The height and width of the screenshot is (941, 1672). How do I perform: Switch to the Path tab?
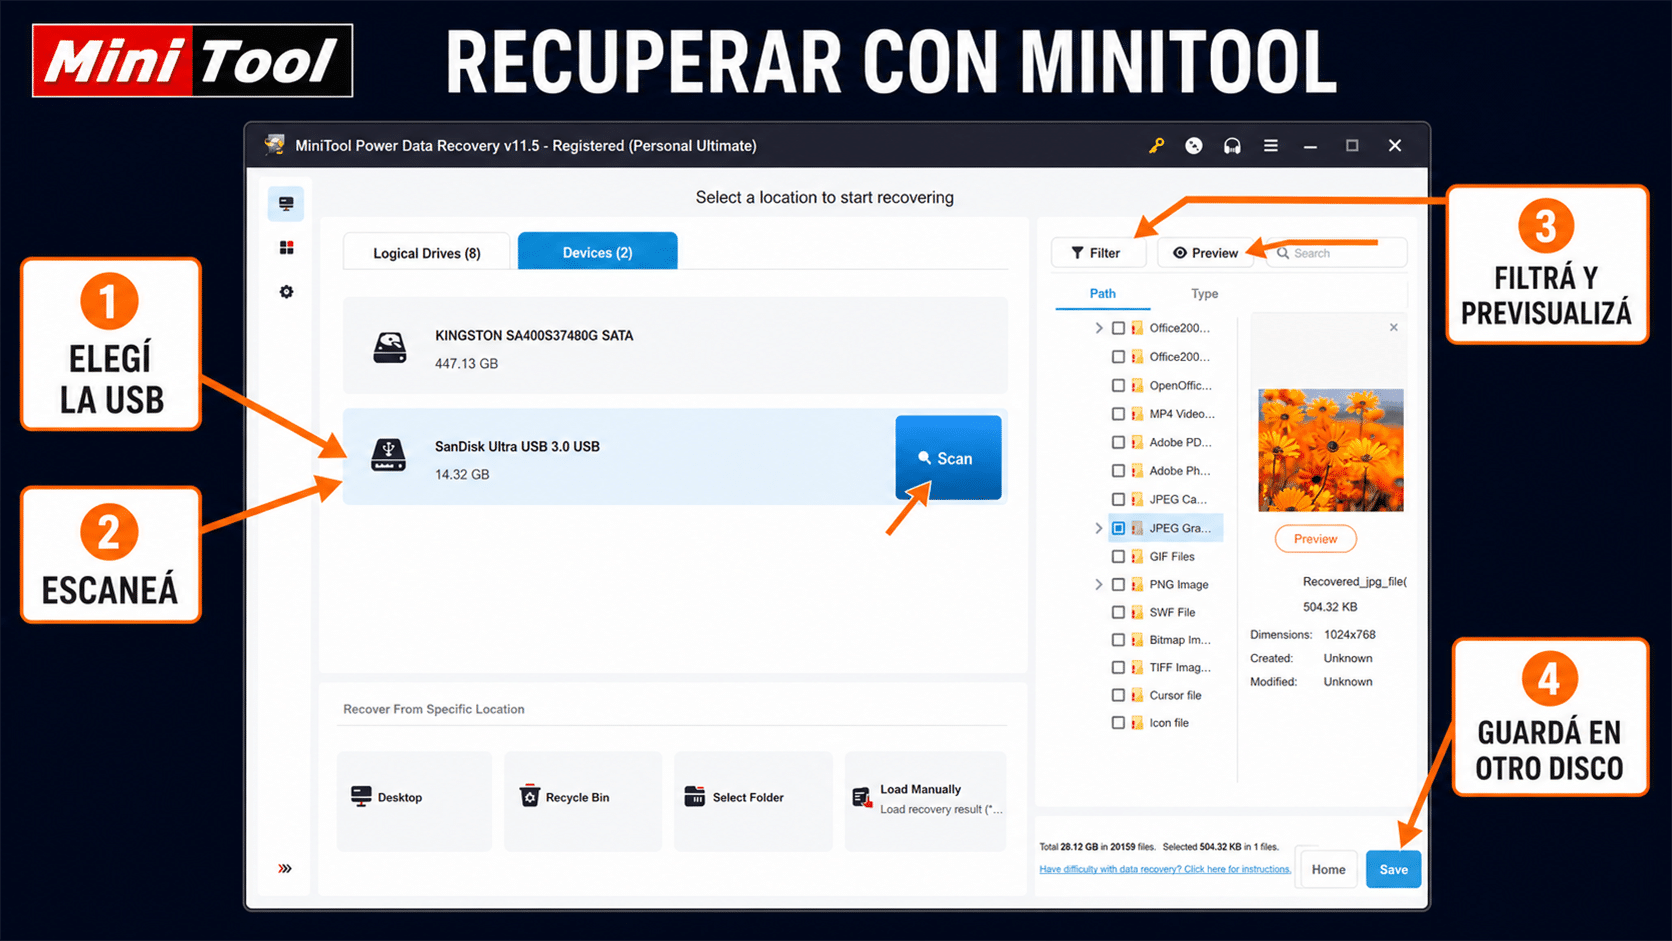pos(1102,293)
